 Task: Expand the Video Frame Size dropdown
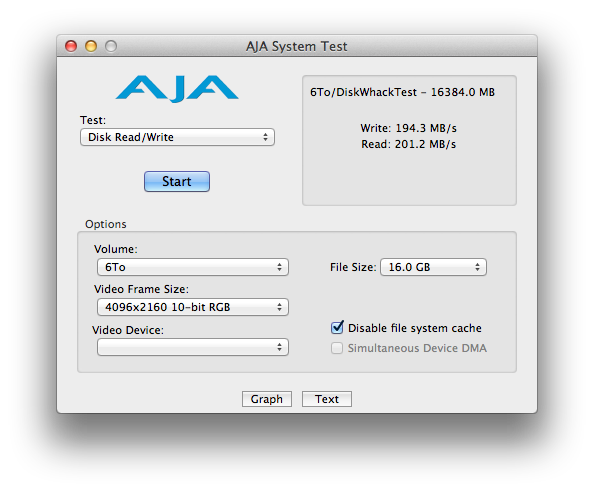(x=193, y=307)
